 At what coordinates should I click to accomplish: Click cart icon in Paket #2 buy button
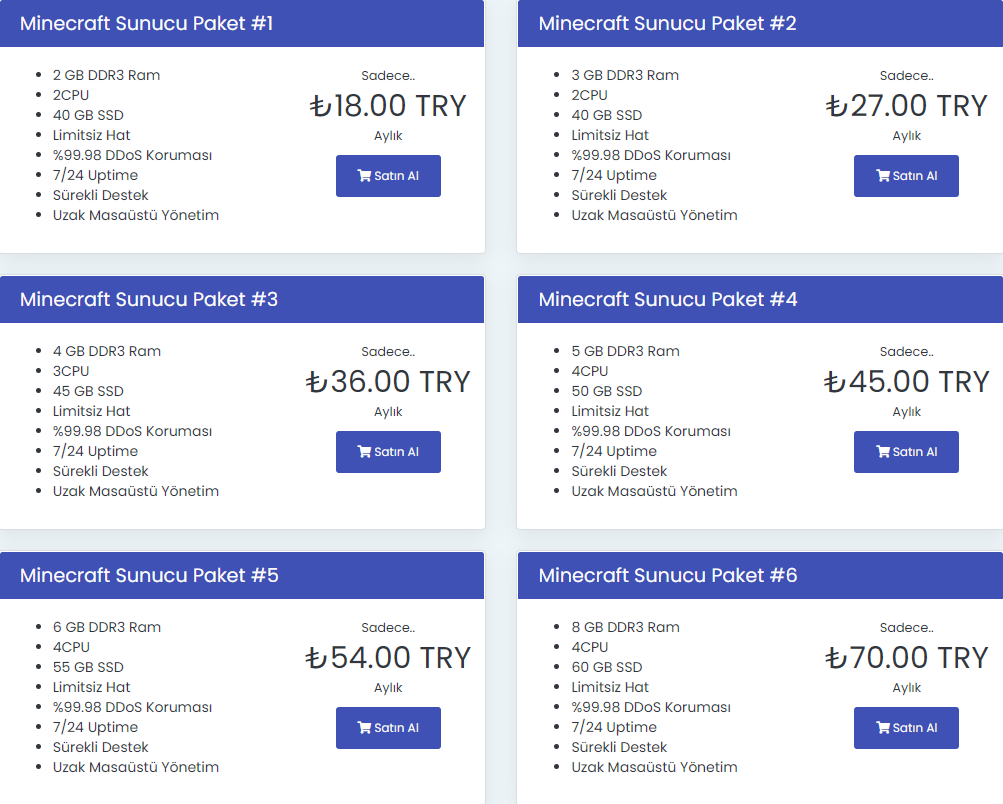883,175
